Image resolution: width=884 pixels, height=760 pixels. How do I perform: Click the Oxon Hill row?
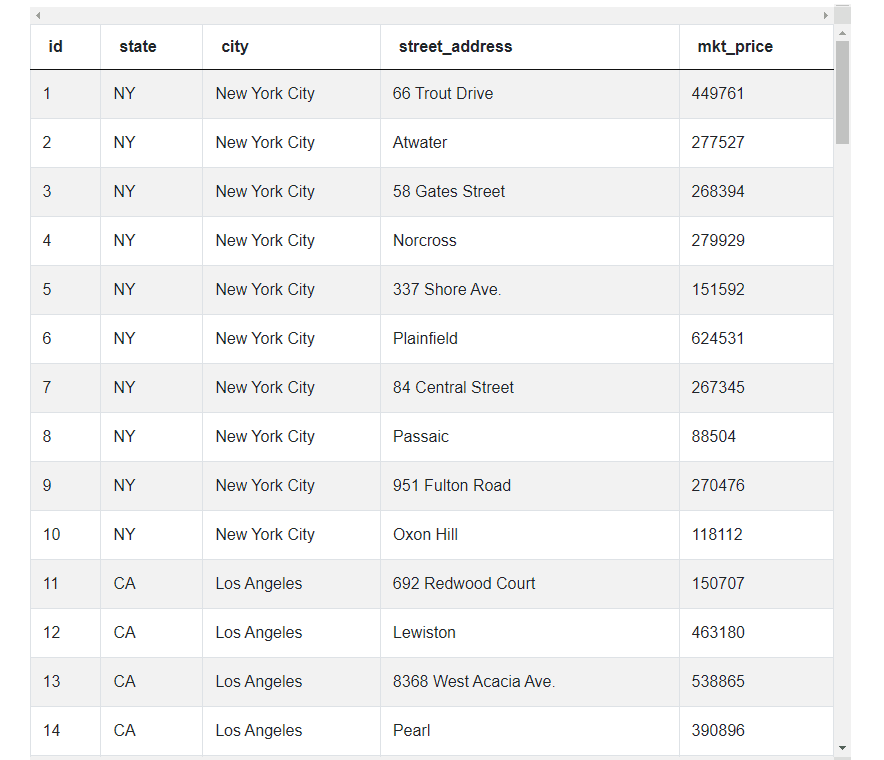[x=426, y=534]
